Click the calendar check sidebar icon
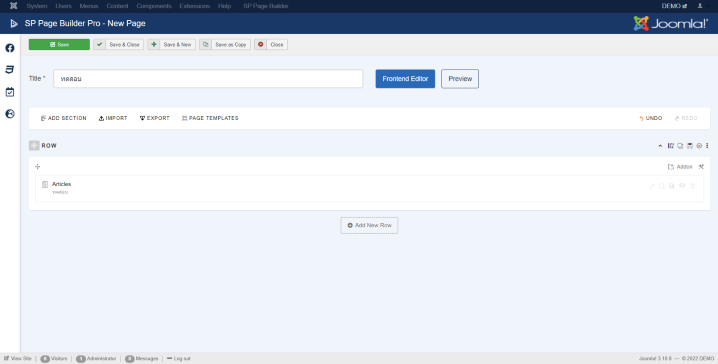 tap(10, 92)
